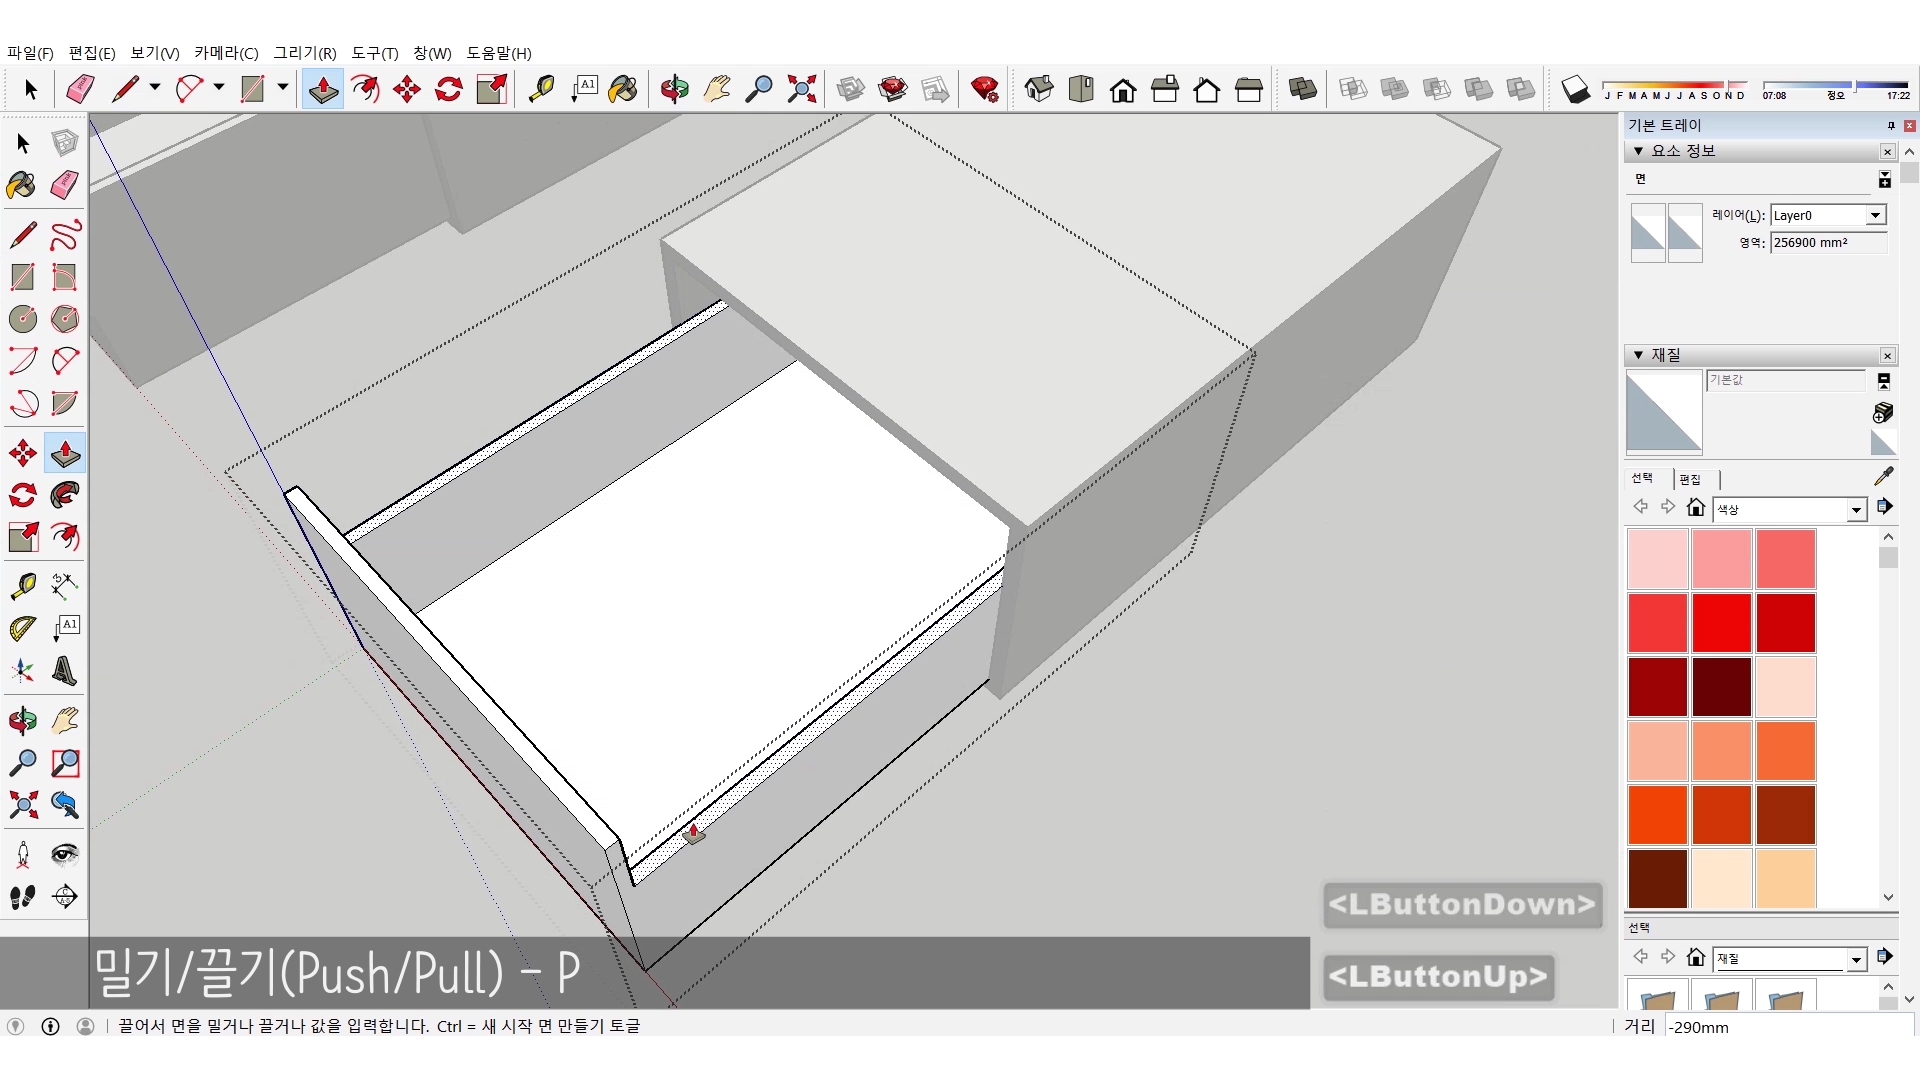Screen dimensions: 1920x1080
Task: Pick the bright red color swatch
Action: pos(1721,622)
